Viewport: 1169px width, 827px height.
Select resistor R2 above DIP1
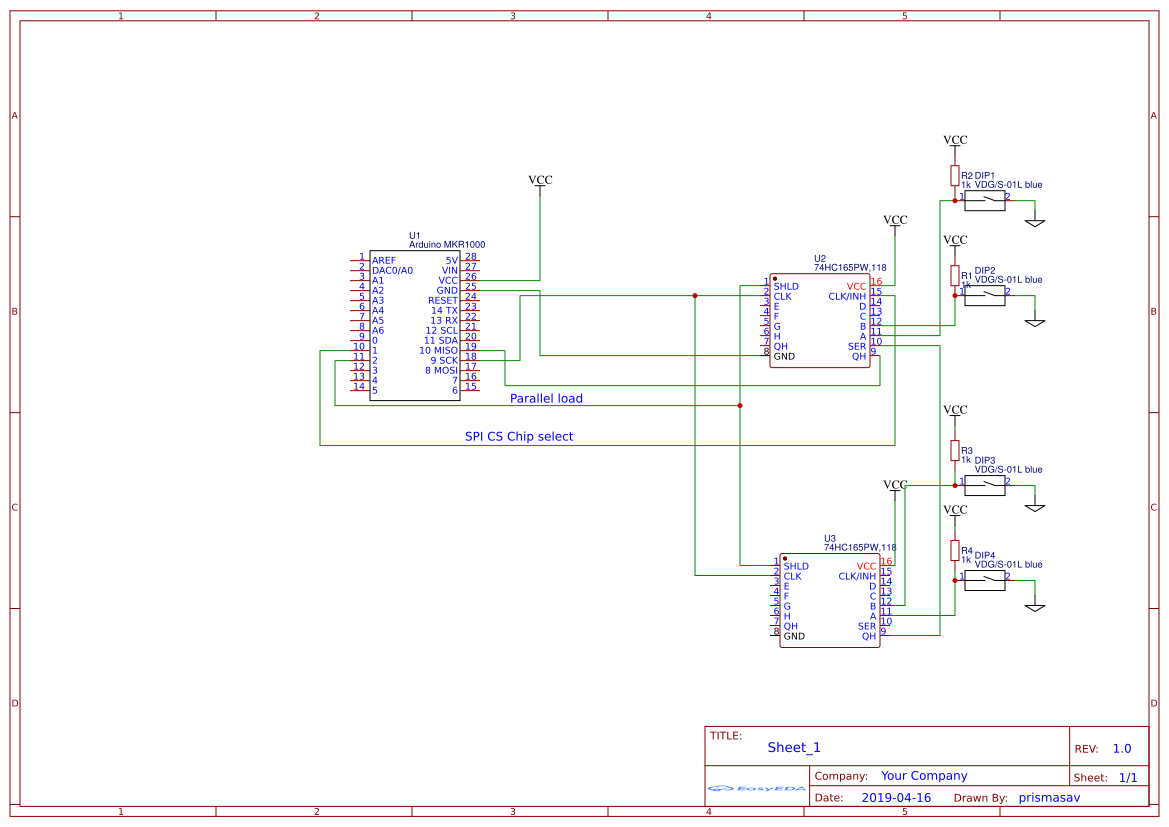coord(955,174)
